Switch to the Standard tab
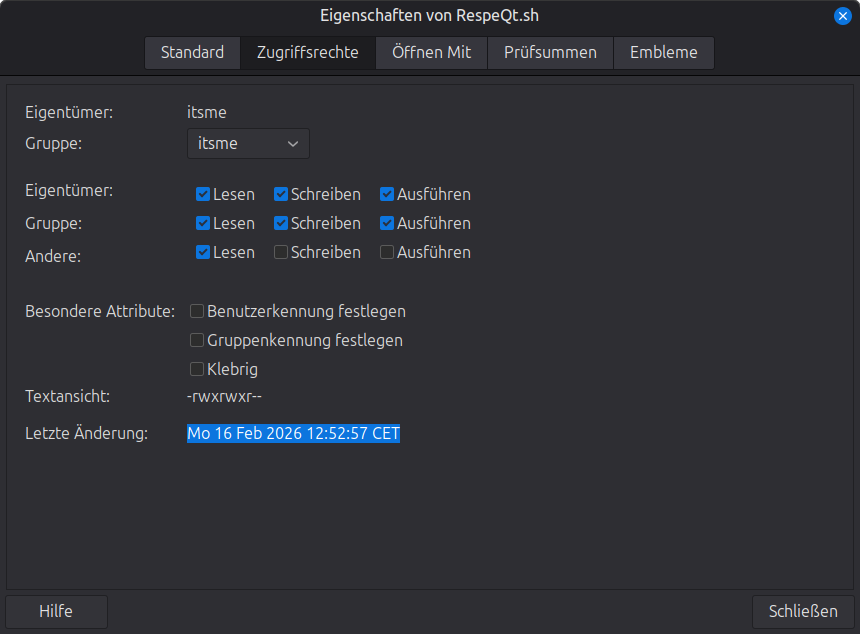The width and height of the screenshot is (860, 634). [192, 53]
